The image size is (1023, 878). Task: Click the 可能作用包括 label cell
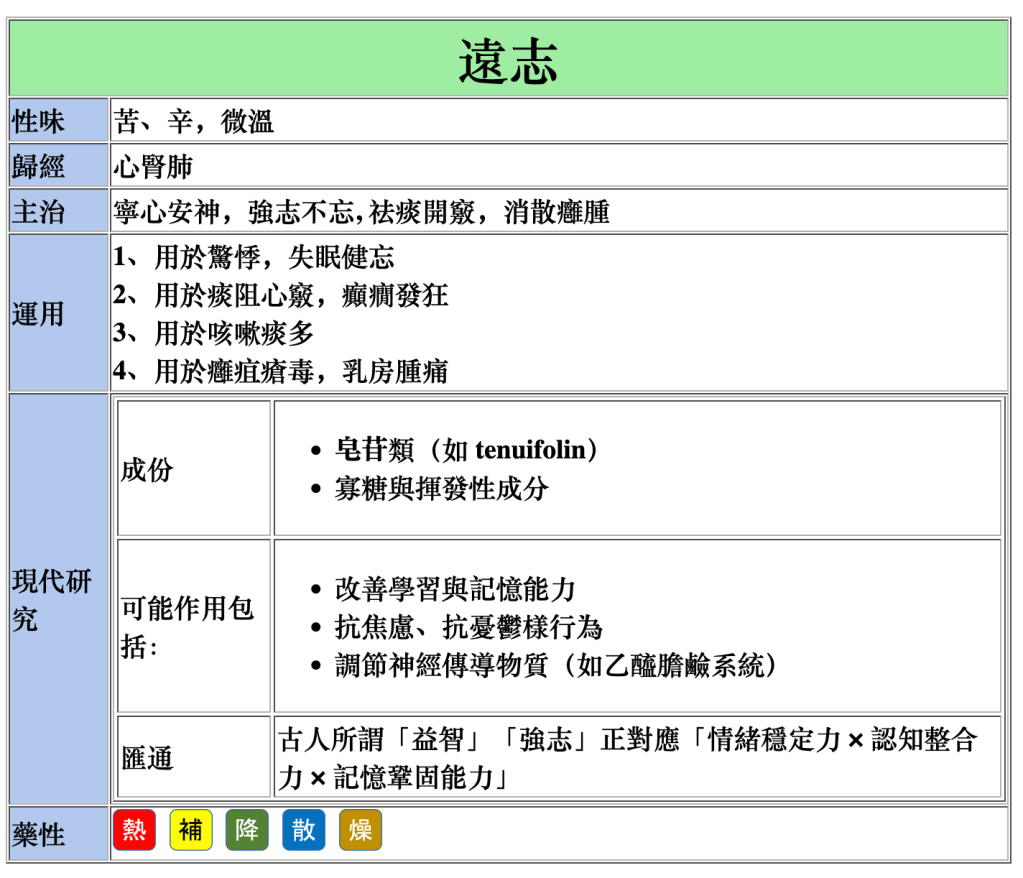click(x=188, y=626)
